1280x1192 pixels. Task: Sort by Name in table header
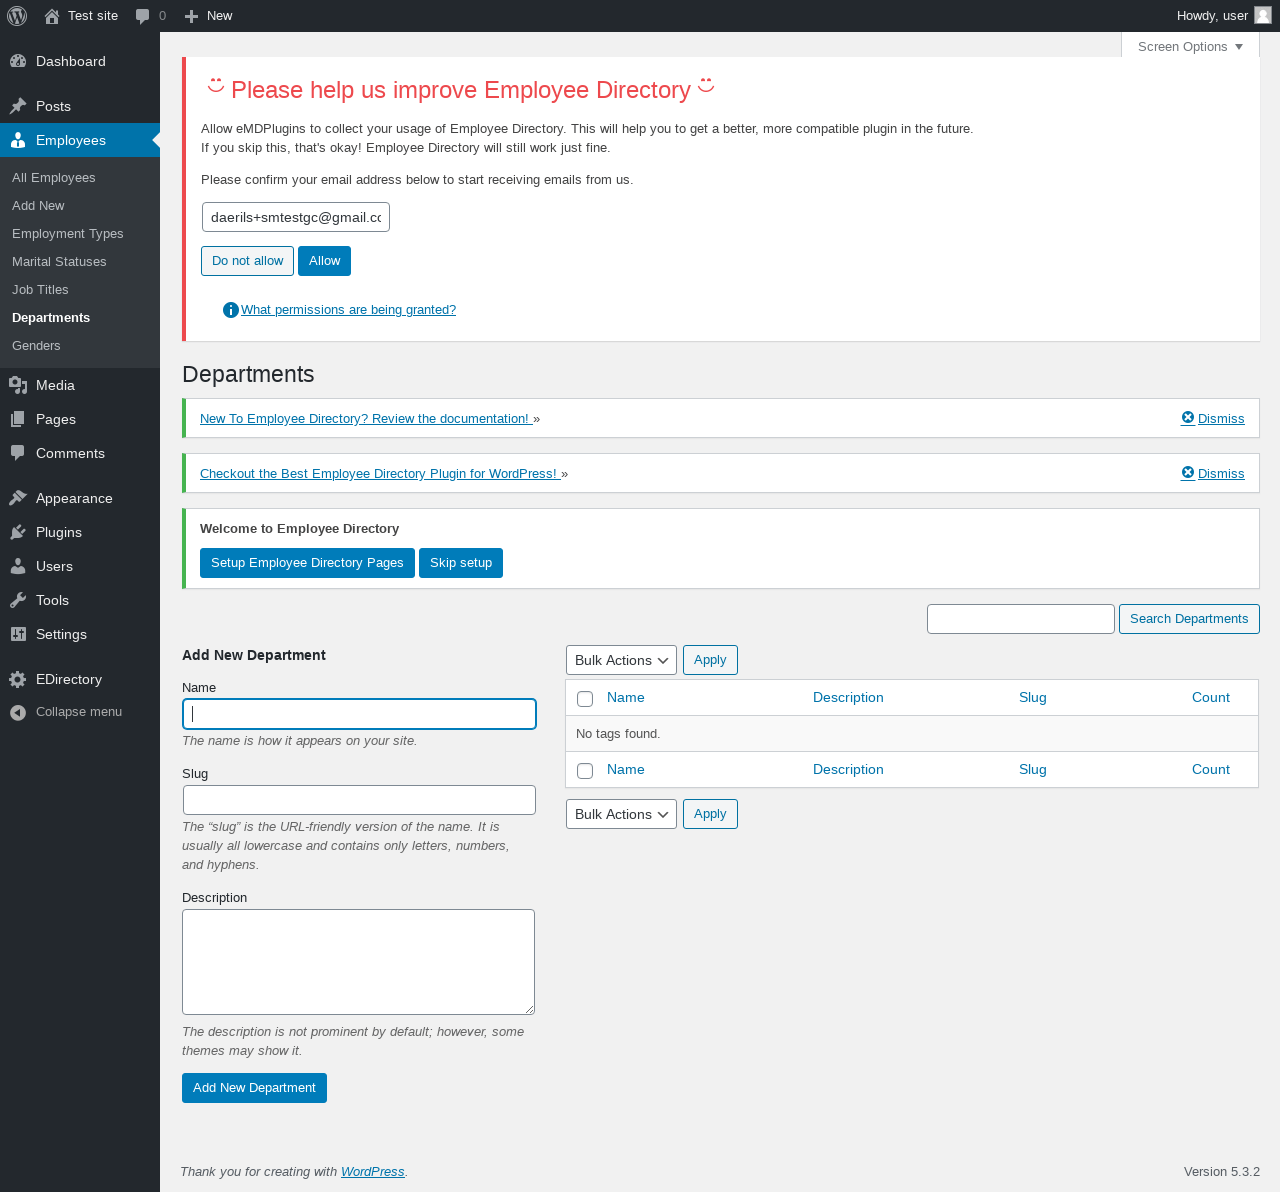pyautogui.click(x=626, y=698)
